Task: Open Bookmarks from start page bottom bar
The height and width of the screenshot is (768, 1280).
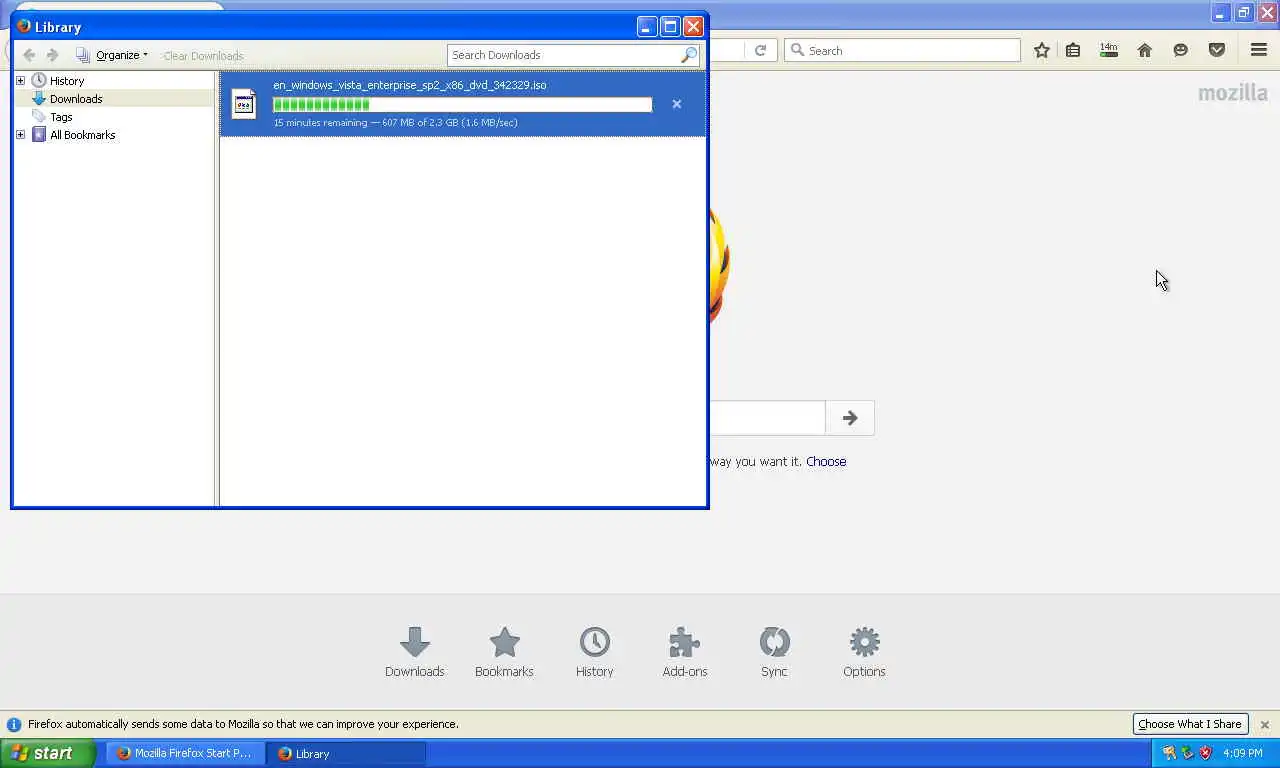Action: 504,652
